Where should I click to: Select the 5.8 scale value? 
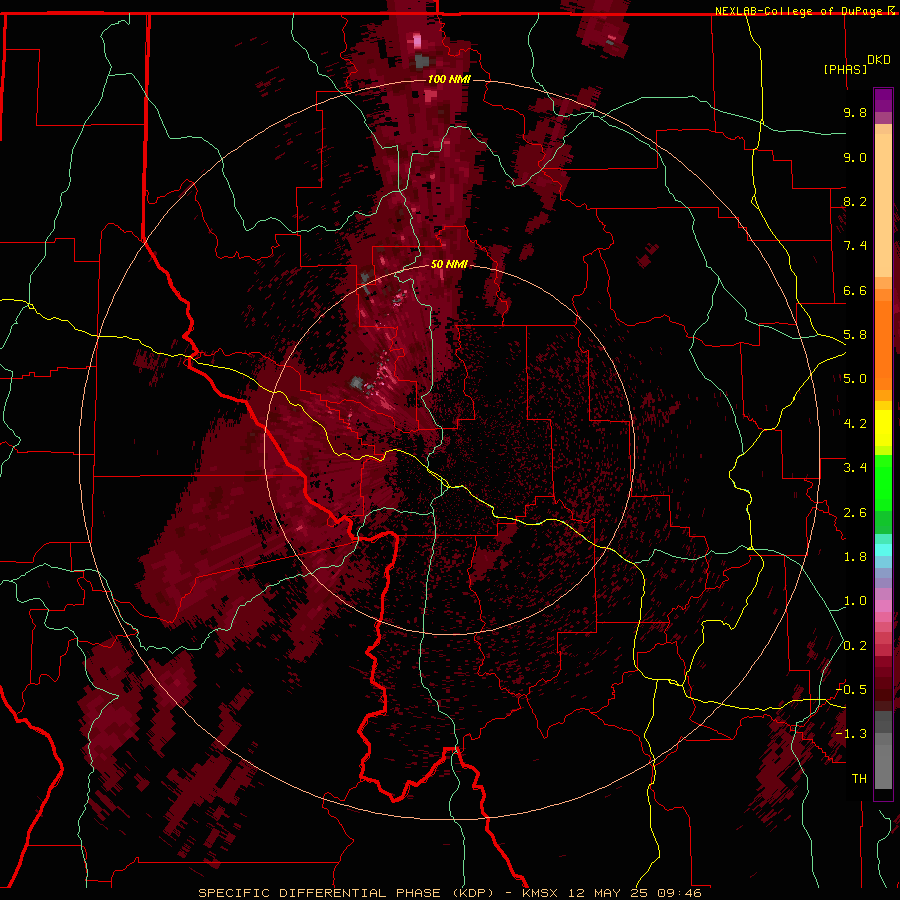(855, 335)
